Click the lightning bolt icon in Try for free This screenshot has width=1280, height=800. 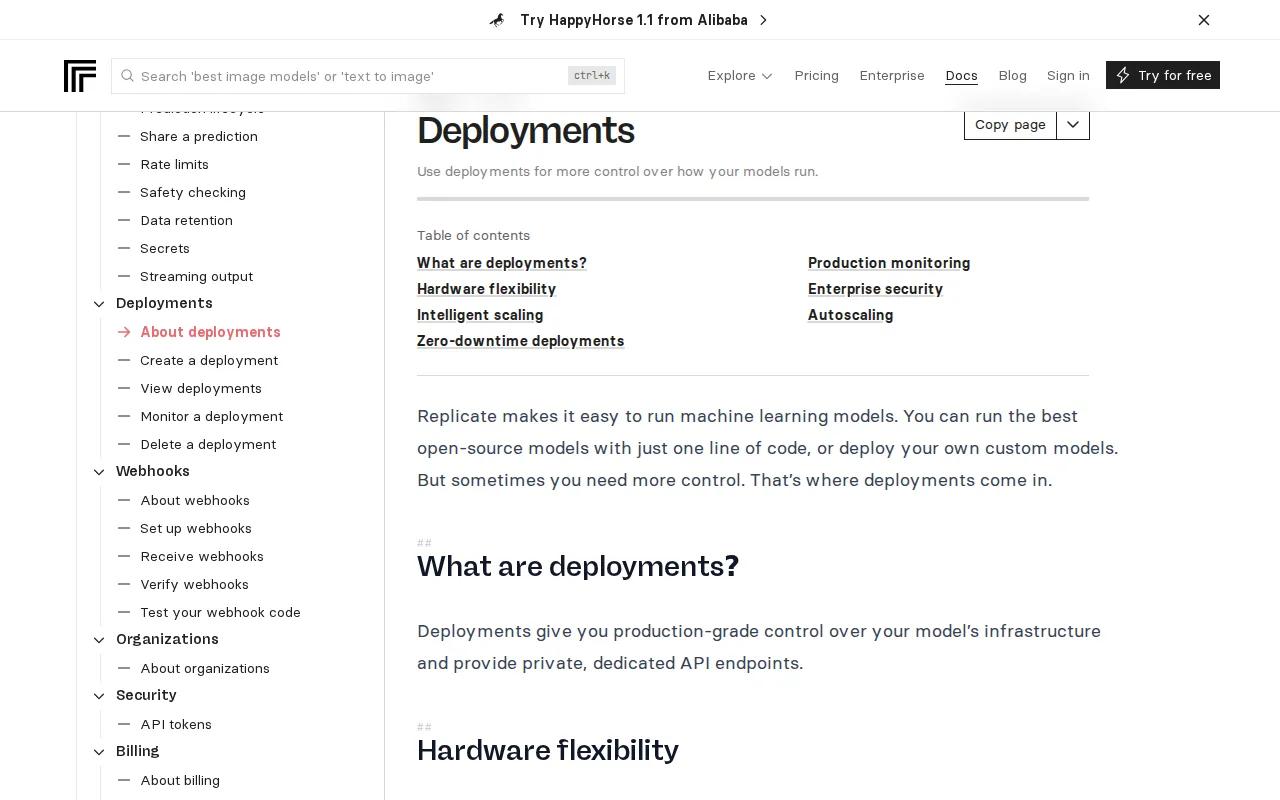[1123, 75]
